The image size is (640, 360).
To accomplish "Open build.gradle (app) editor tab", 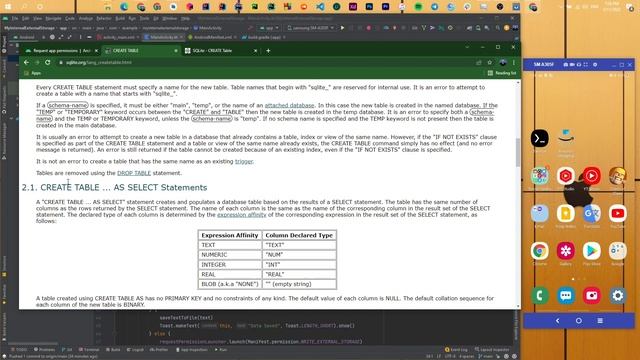I will click(263, 37).
